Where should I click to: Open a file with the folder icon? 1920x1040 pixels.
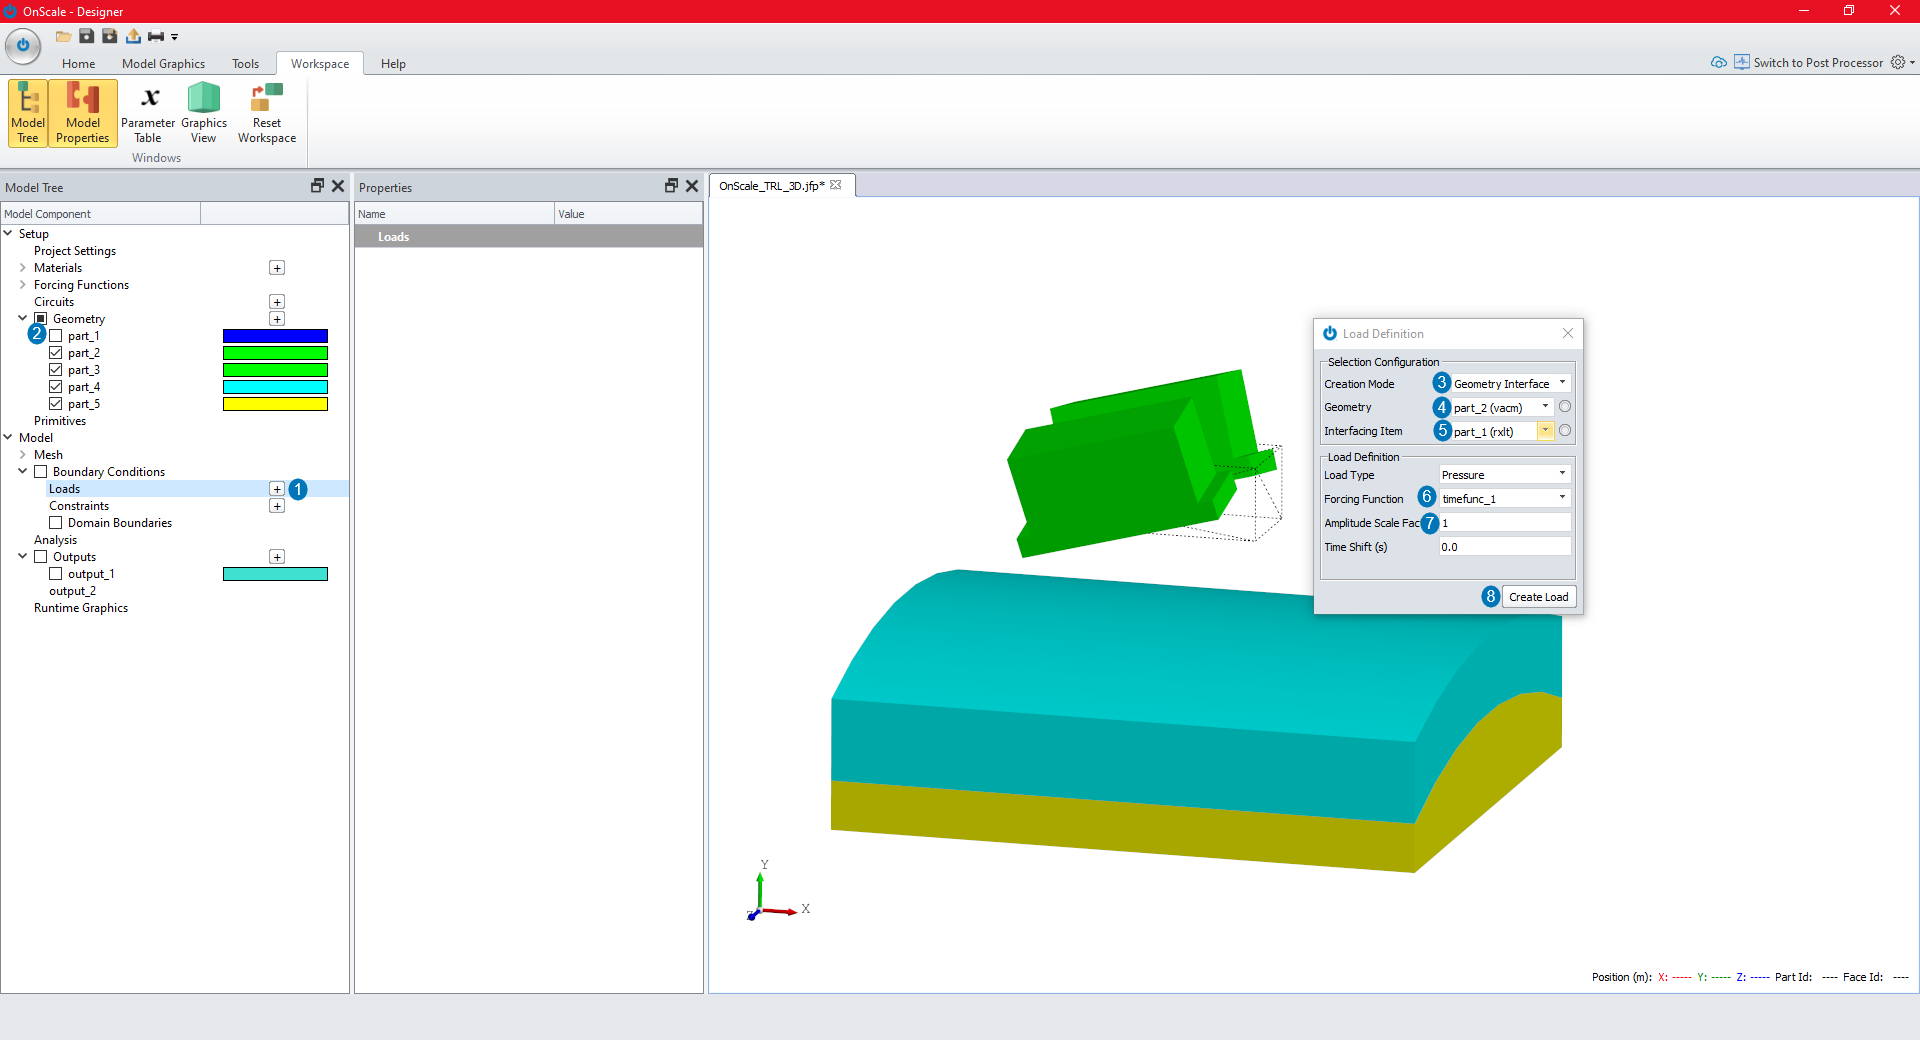pos(63,36)
